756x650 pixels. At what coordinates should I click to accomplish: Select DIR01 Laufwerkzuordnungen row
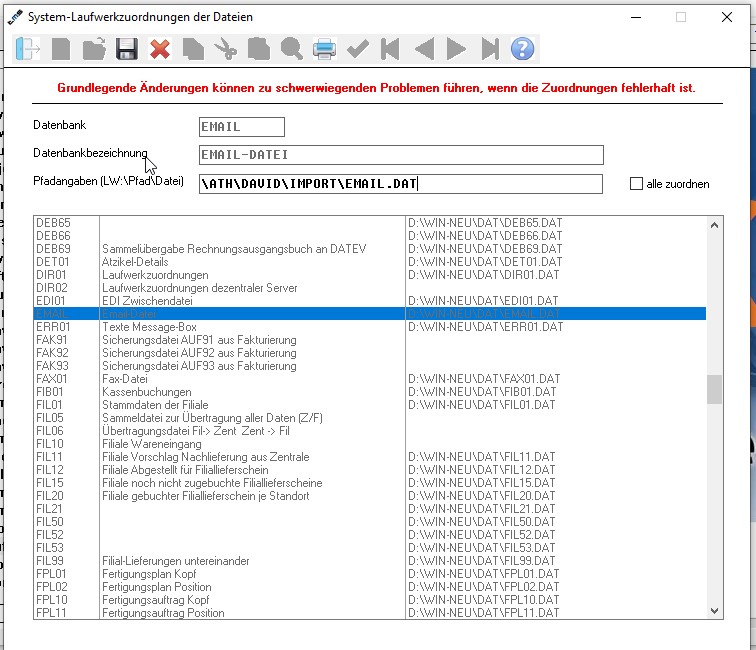pos(370,275)
